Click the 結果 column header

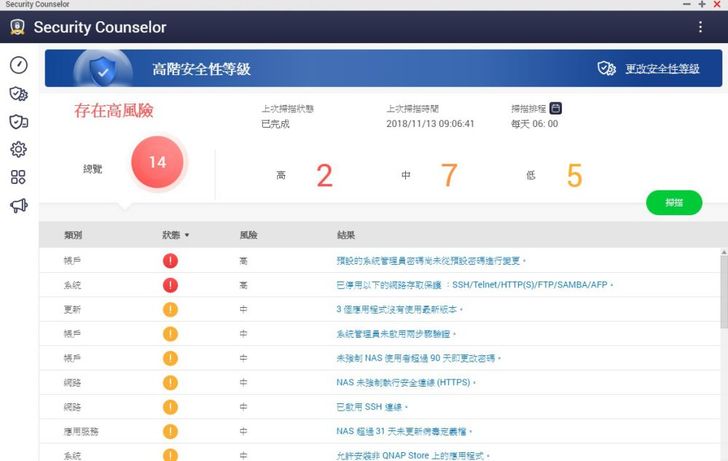pyautogui.click(x=346, y=235)
